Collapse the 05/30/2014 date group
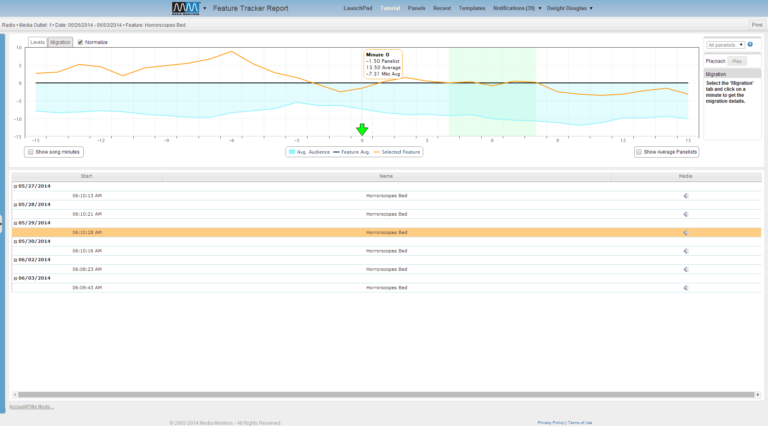The height and width of the screenshot is (426, 768). 15,241
